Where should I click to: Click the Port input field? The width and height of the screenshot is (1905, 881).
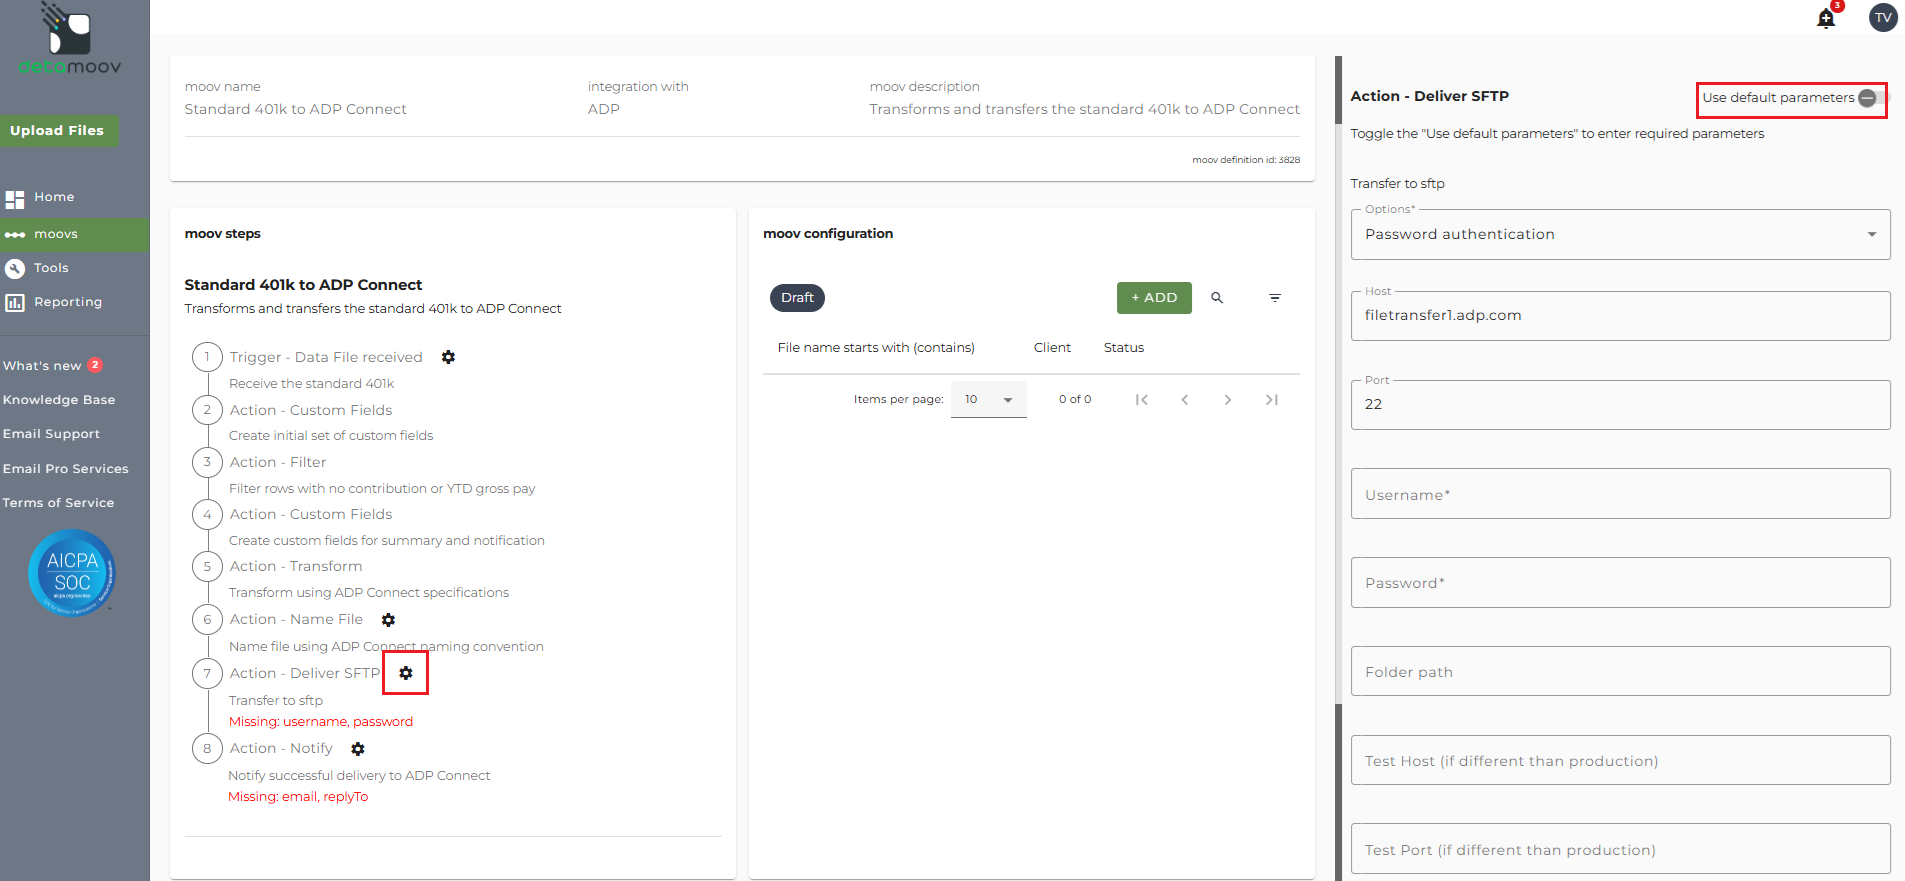coord(1620,405)
